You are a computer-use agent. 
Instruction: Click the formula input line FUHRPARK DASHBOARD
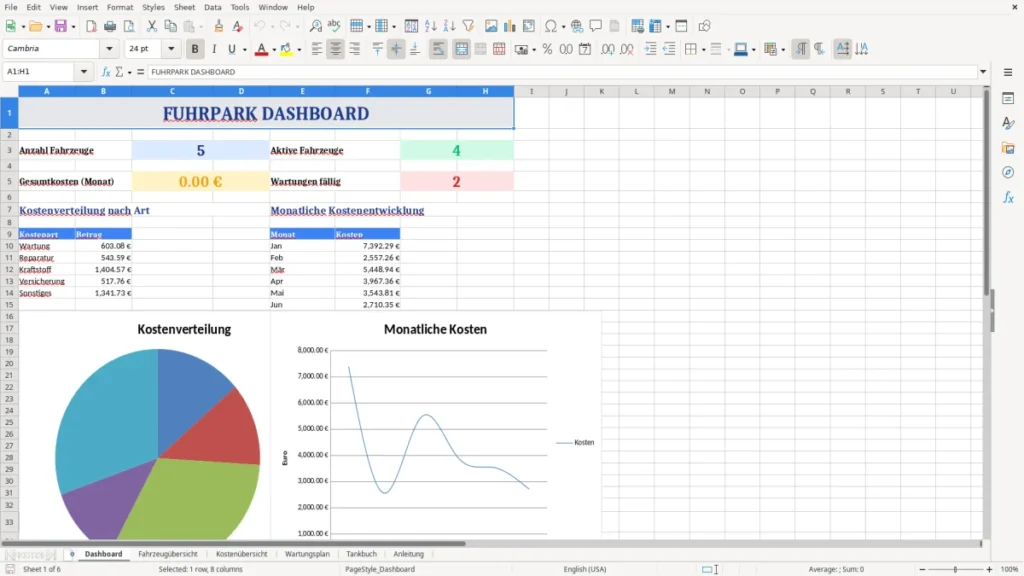[562, 72]
